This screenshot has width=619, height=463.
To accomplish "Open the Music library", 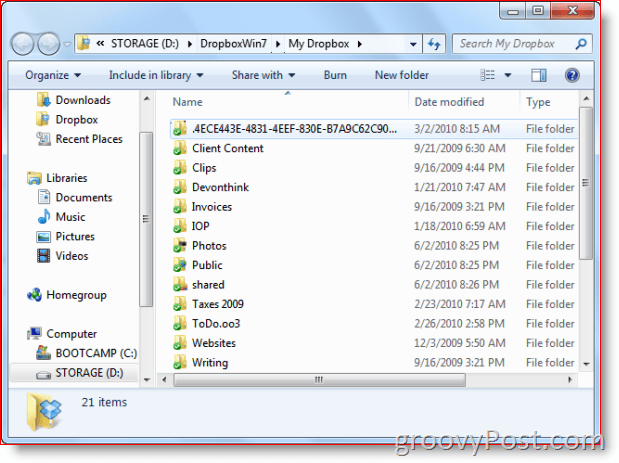I will [70, 217].
